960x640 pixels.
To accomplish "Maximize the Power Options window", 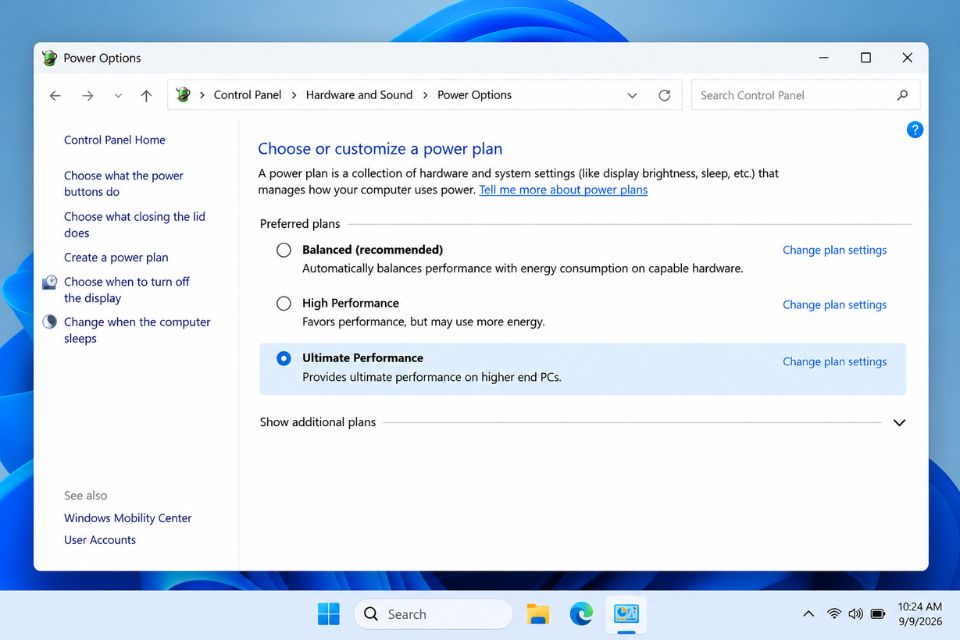I will [866, 58].
